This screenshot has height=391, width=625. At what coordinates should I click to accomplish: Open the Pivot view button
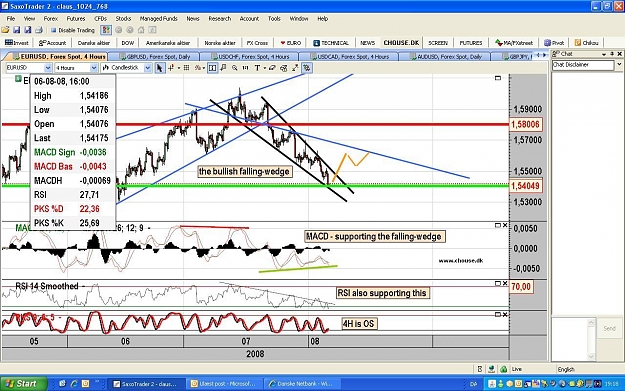(554, 43)
